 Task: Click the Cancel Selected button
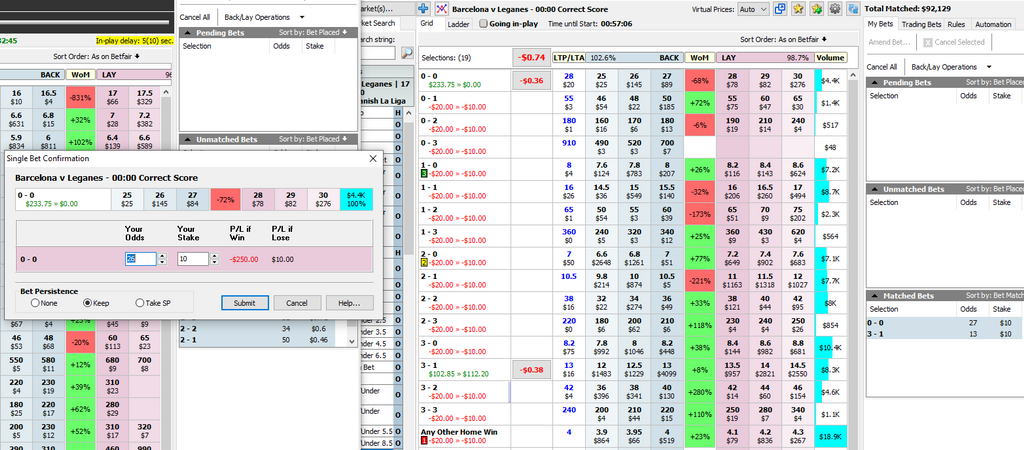point(953,42)
